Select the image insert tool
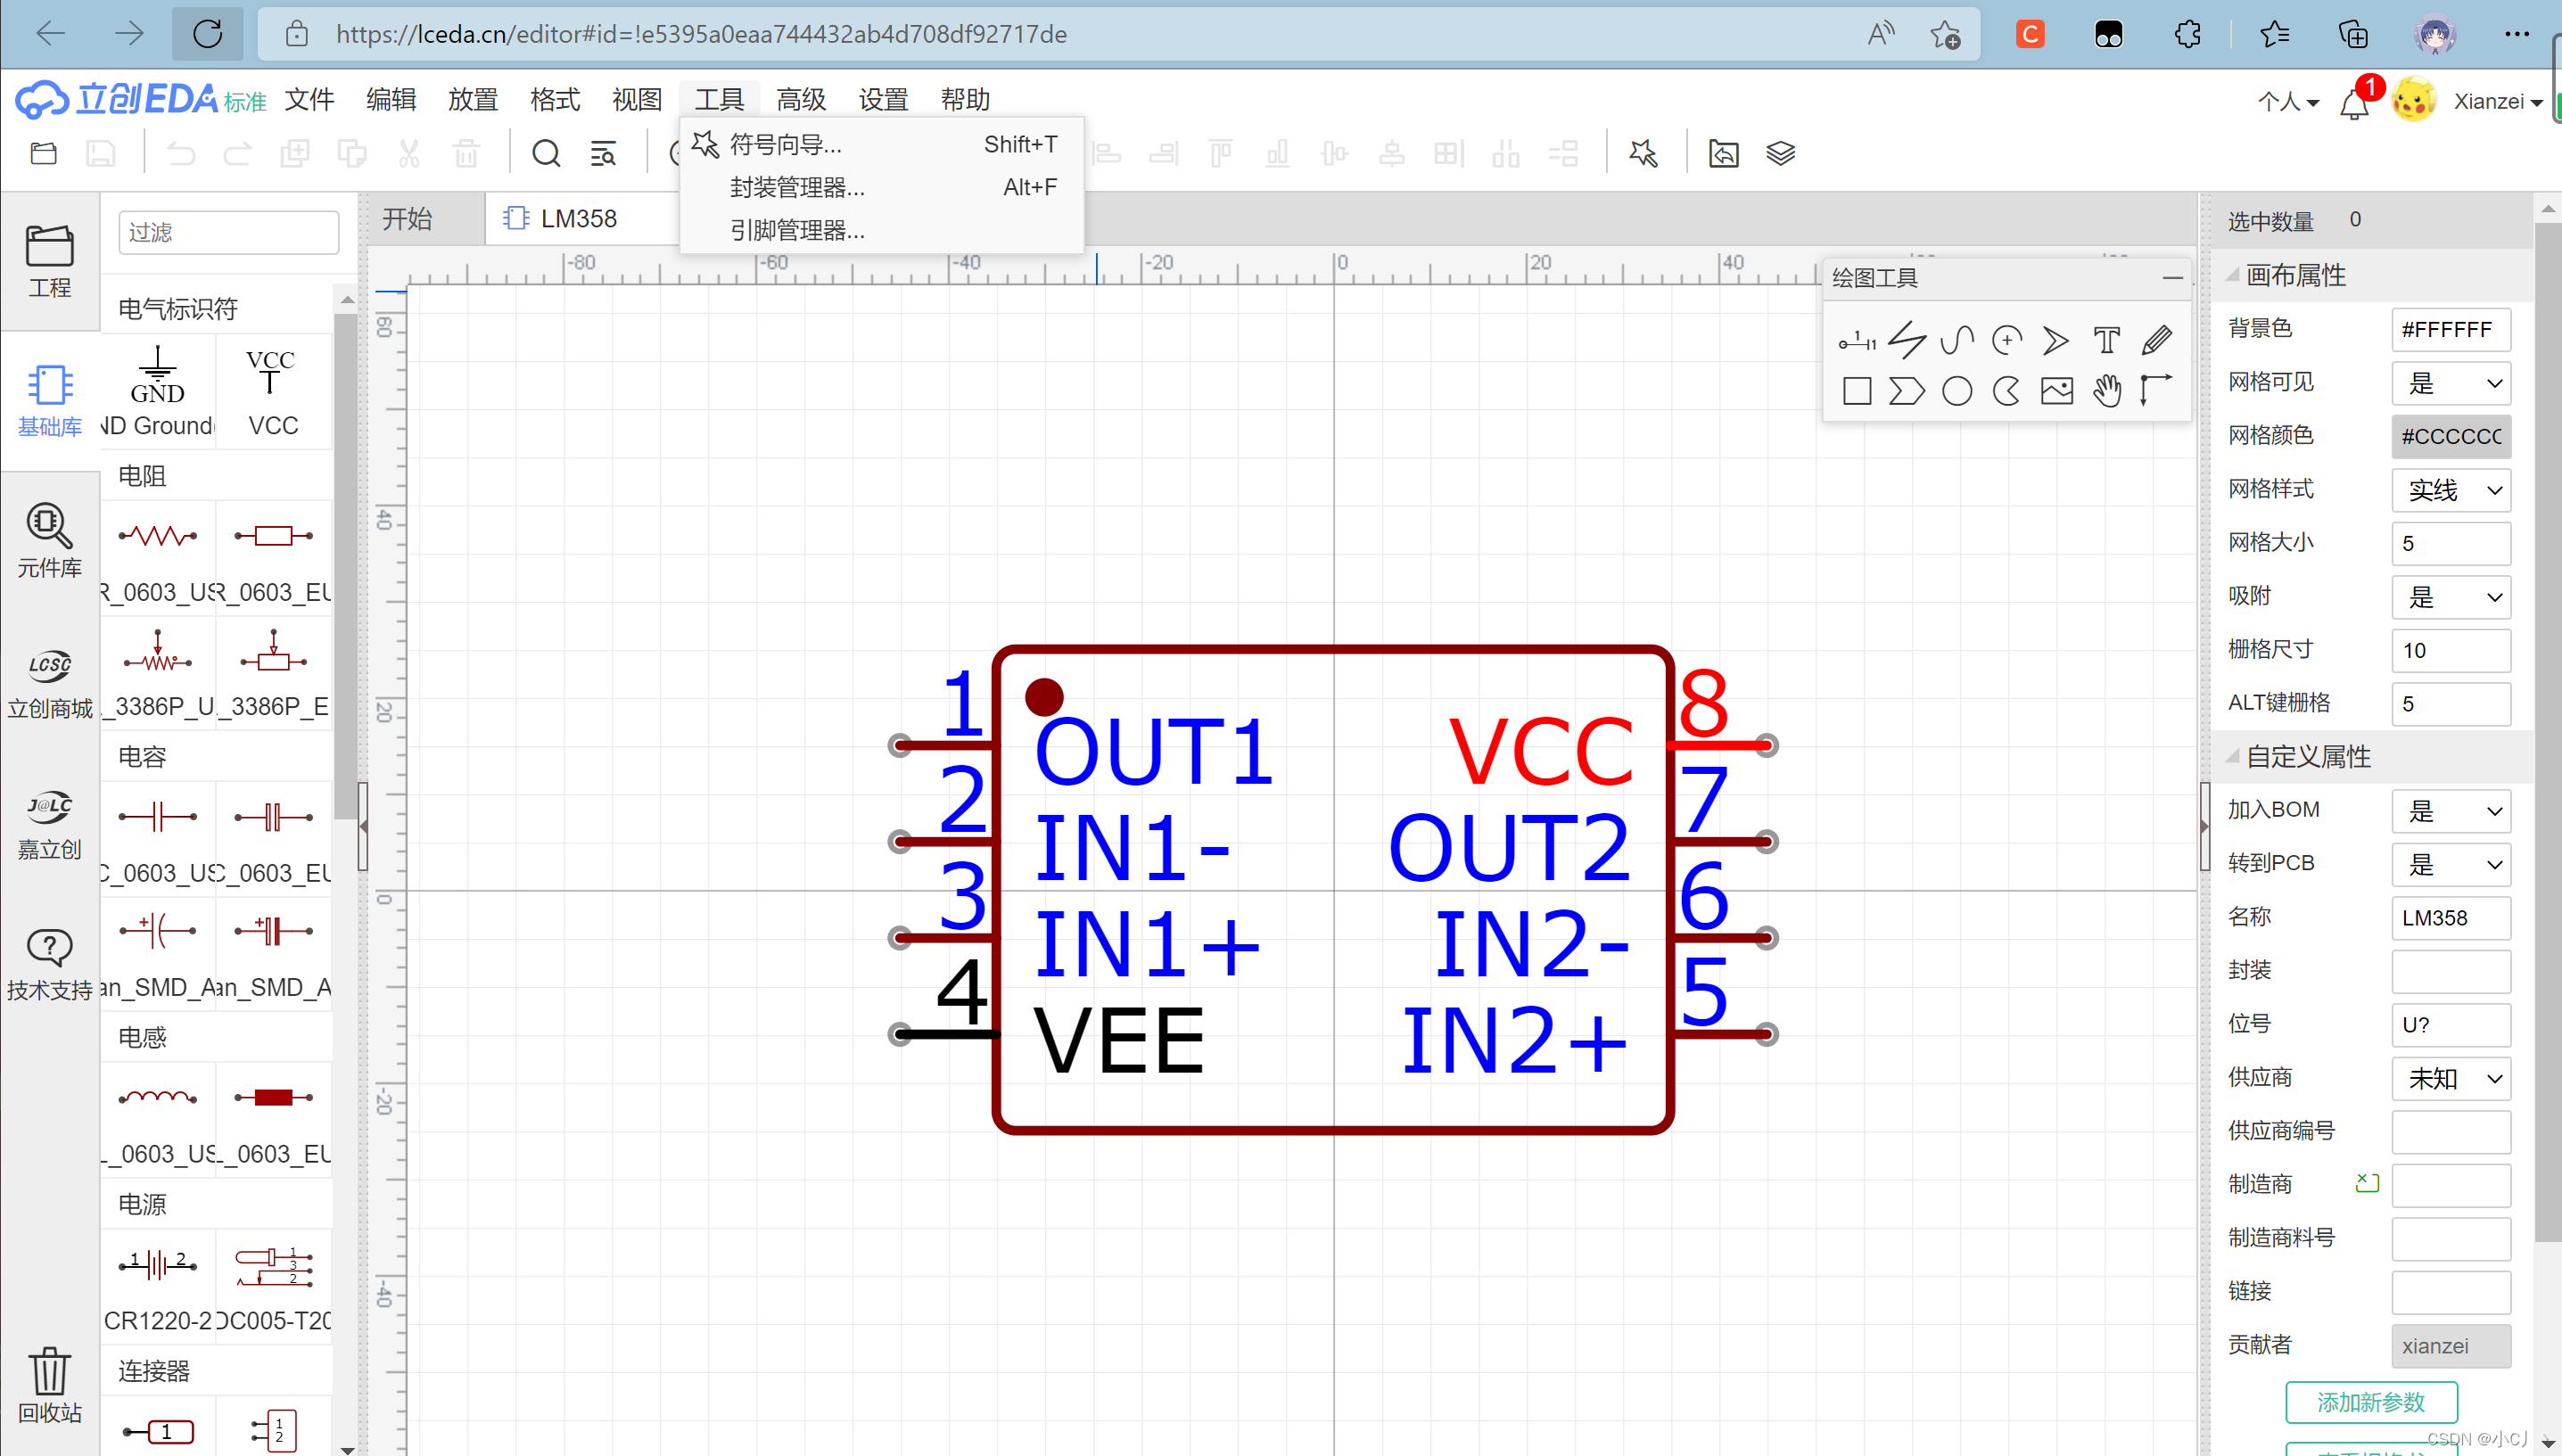 (x=2056, y=391)
